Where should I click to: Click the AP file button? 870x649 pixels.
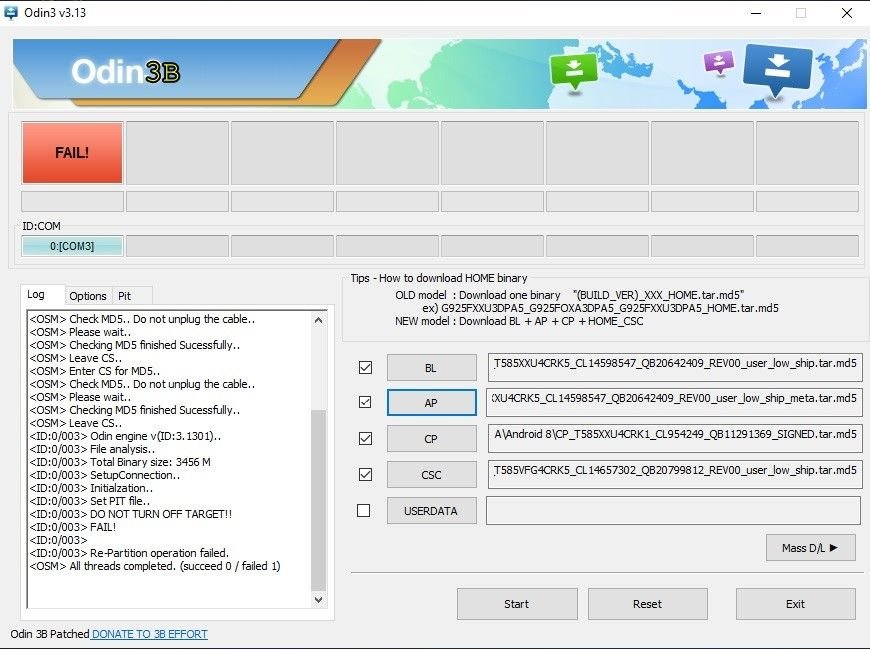coord(431,403)
